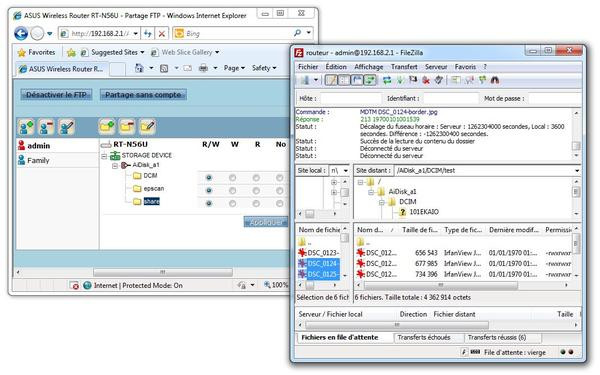Click FileZilla's binoculars search icon

(495, 80)
